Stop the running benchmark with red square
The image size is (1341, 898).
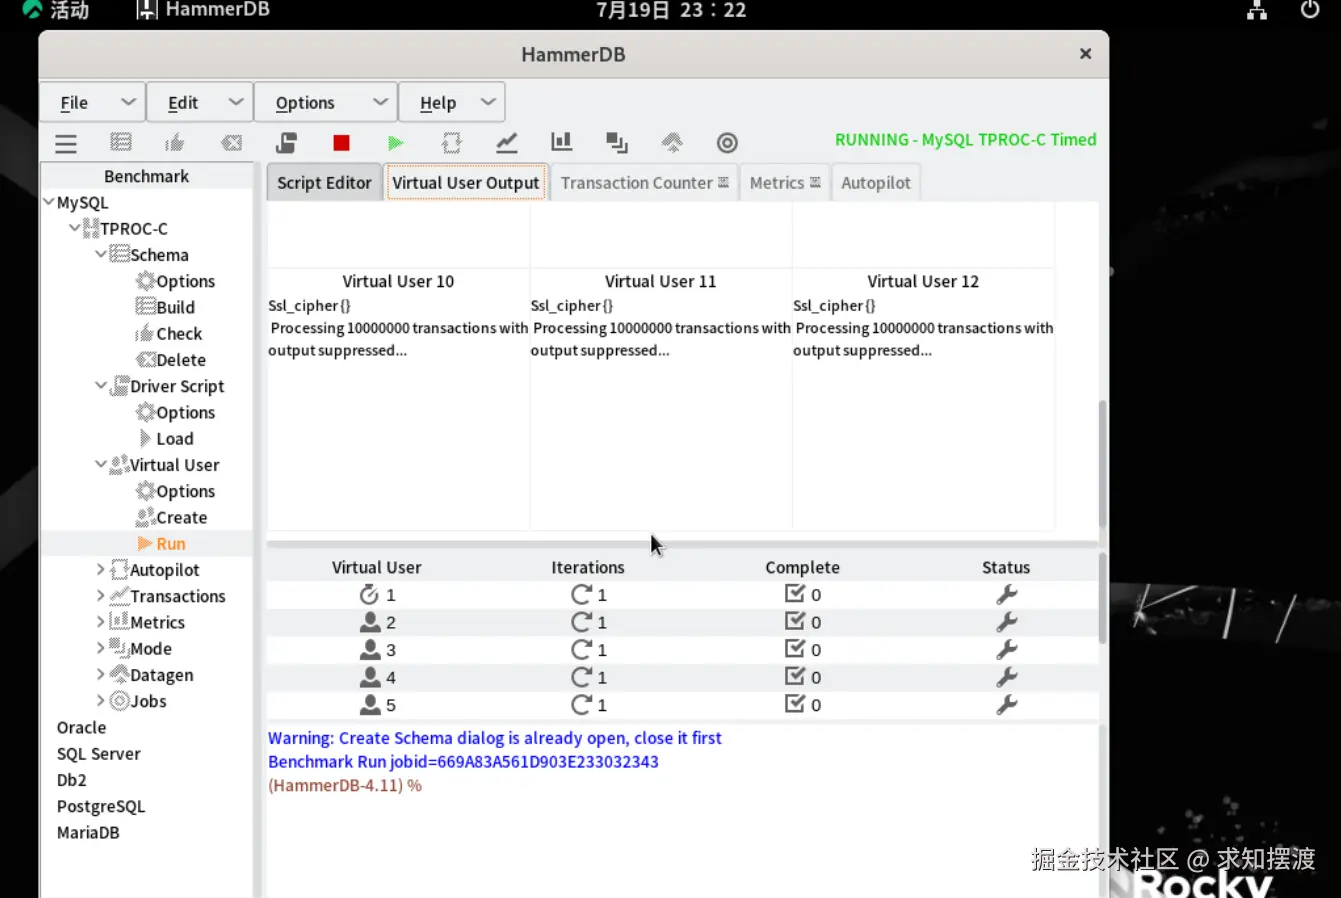tap(341, 143)
